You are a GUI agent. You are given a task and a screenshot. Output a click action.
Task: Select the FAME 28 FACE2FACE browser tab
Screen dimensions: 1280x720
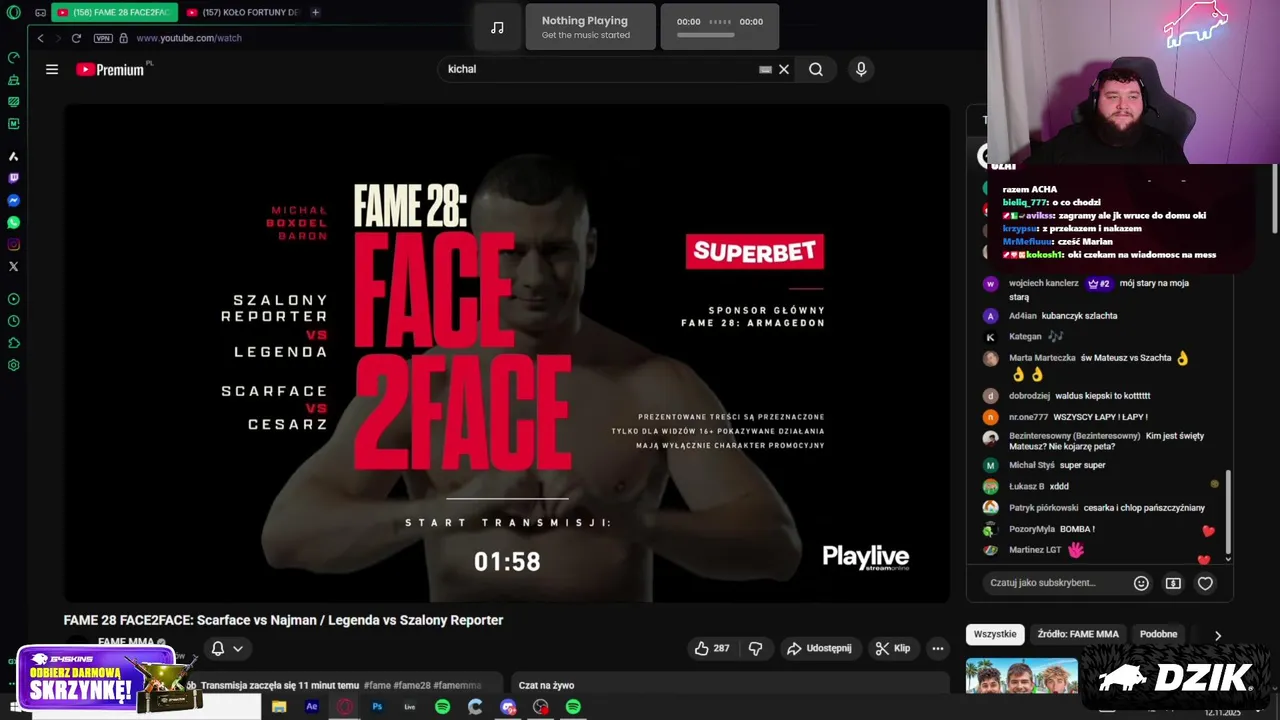tap(113, 12)
